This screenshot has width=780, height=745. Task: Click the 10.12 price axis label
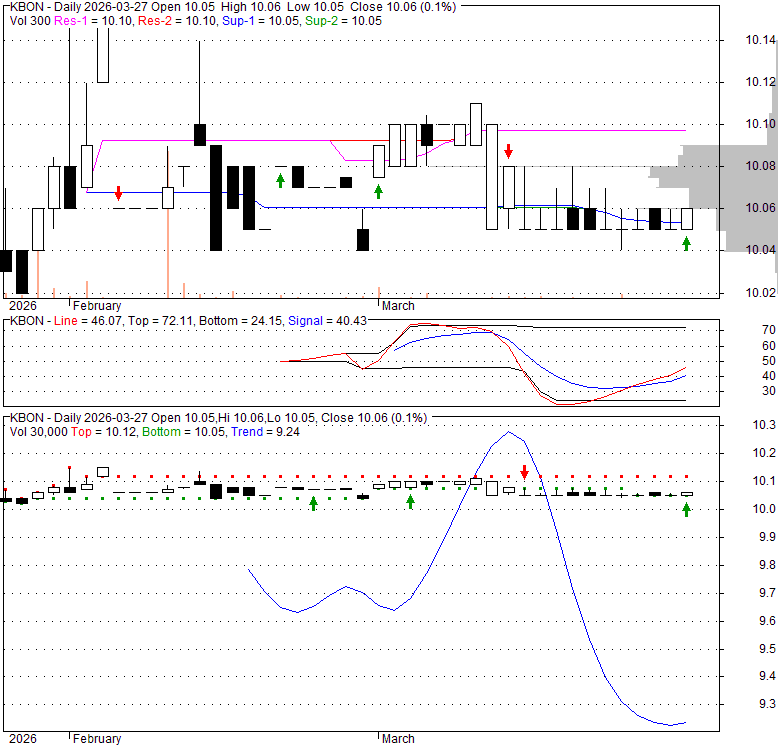(x=761, y=82)
